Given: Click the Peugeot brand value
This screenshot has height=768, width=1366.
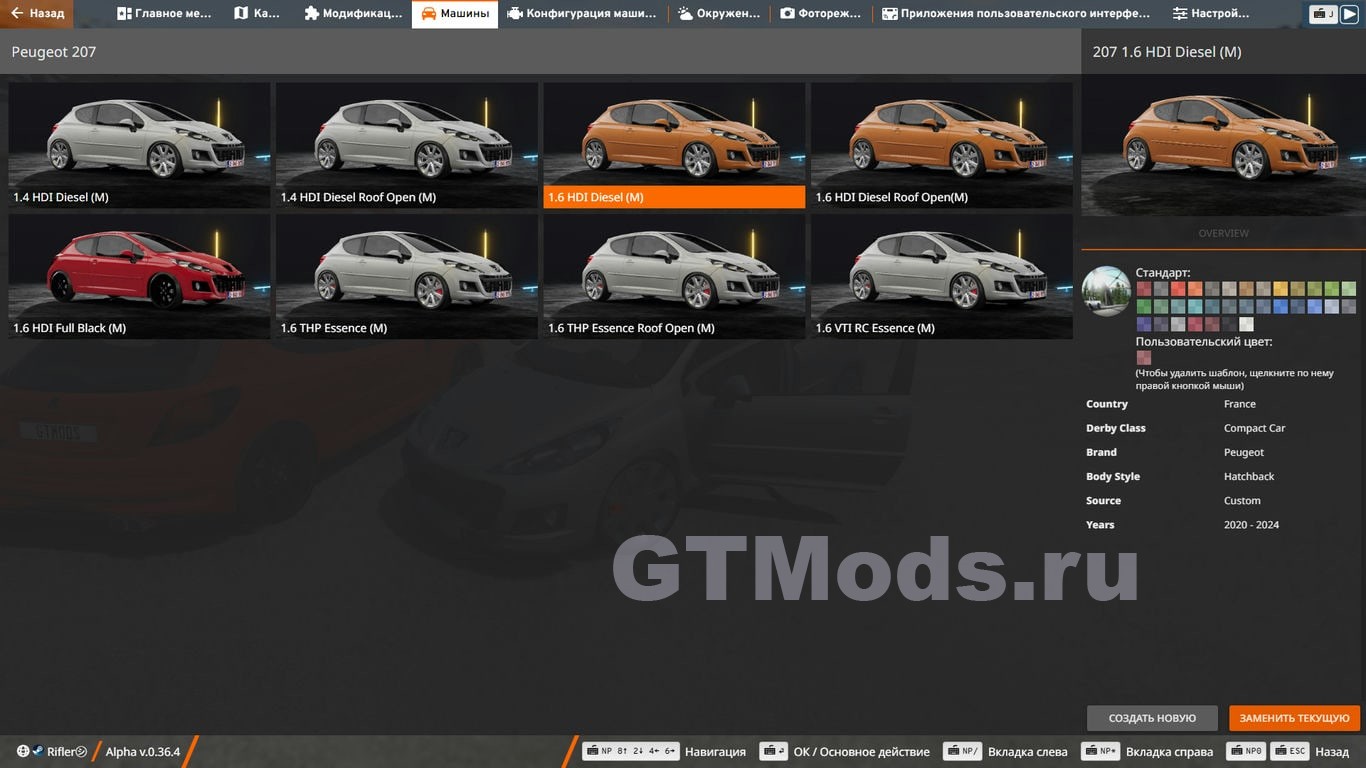Looking at the screenshot, I should (x=1244, y=452).
